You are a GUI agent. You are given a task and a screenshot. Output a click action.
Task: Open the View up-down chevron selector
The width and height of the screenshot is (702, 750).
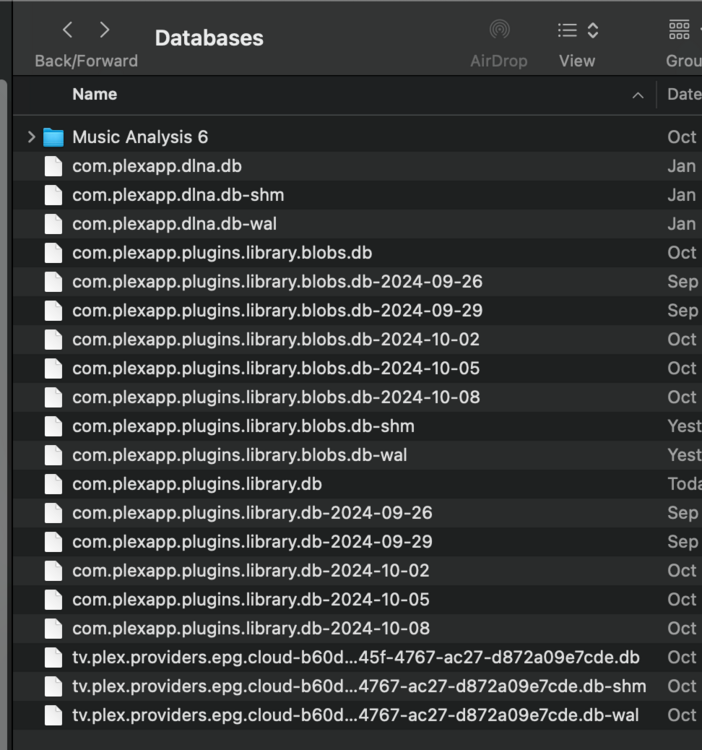[593, 30]
